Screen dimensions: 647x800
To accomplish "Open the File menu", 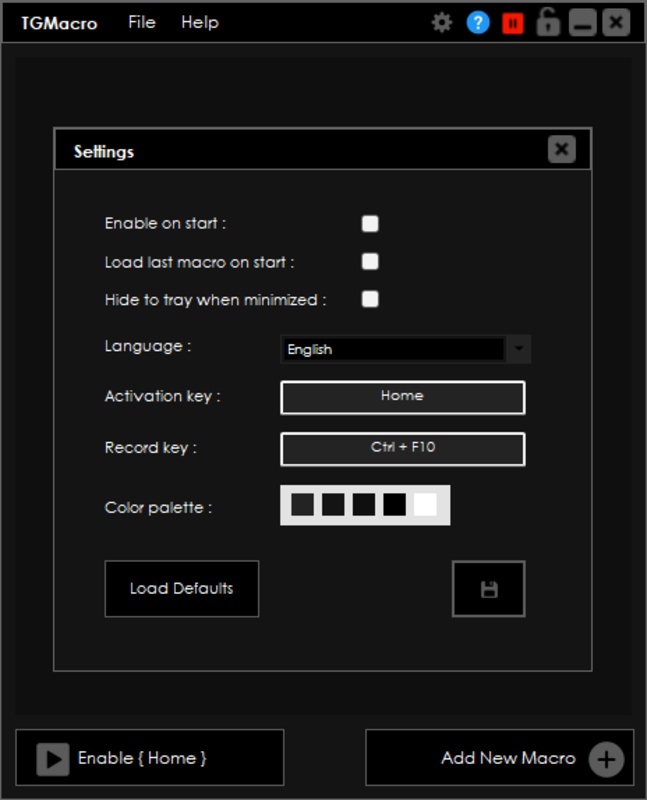I will pos(142,22).
